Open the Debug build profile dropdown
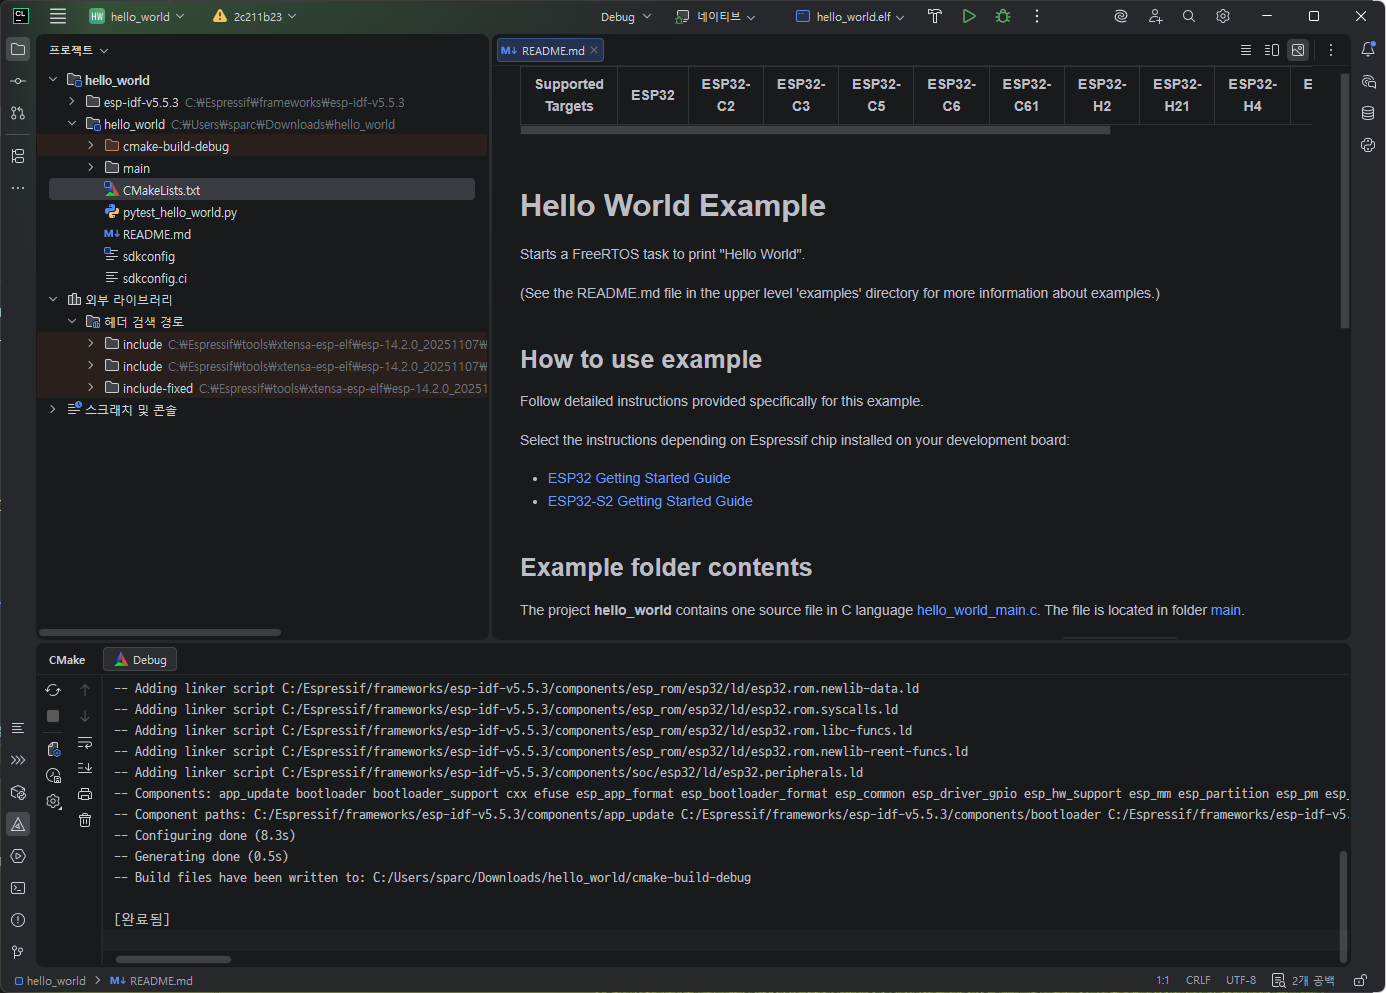This screenshot has width=1386, height=993. coord(626,17)
